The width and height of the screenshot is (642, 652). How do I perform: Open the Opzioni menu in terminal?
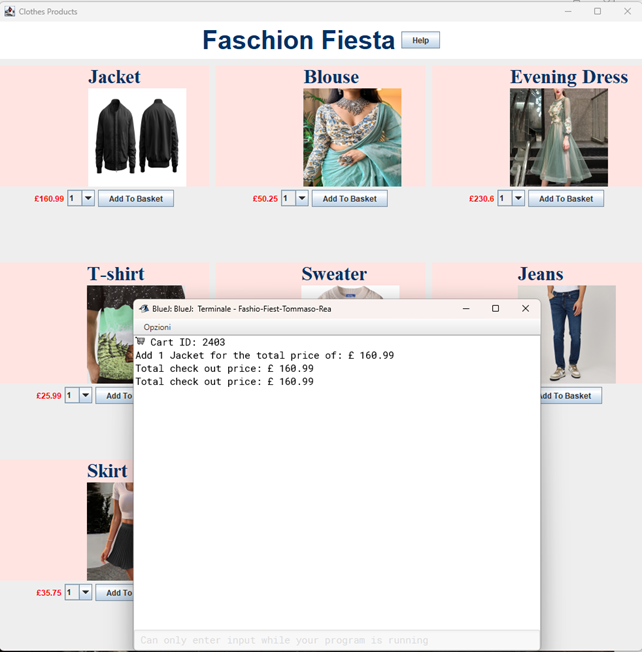point(157,327)
